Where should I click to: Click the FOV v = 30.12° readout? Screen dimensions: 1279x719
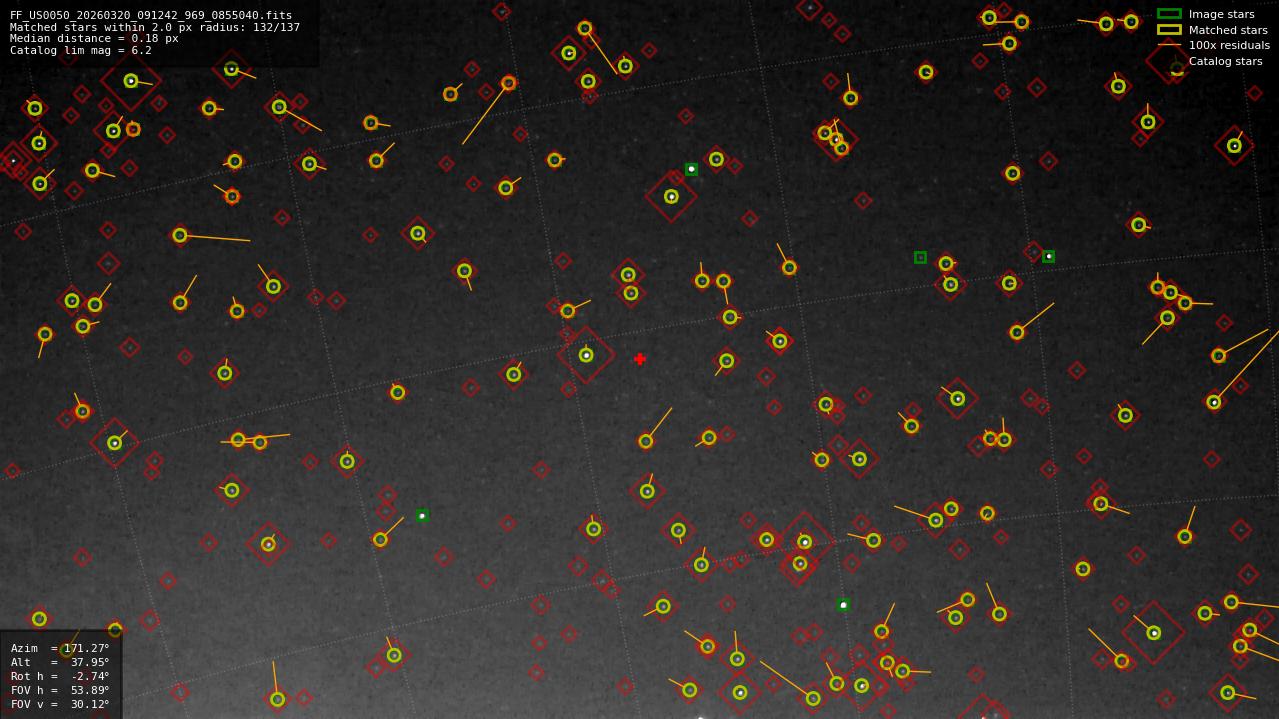(60, 704)
